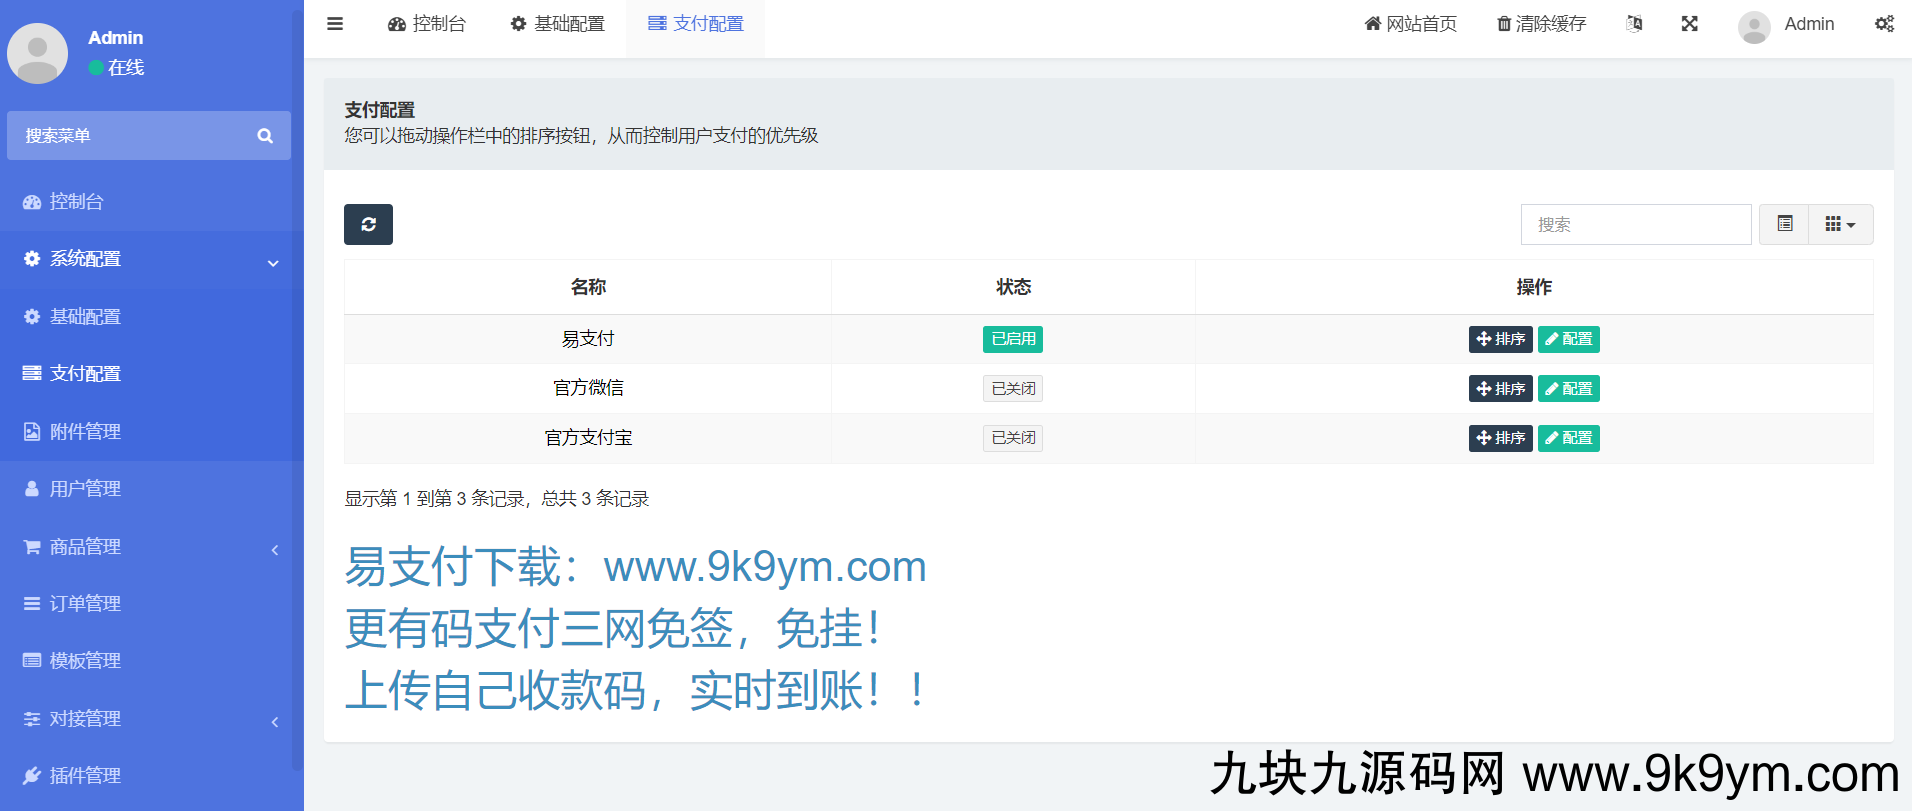Viewport: 1912px width, 811px height.
Task: Click the 搜索 input field above the table
Action: coord(1635,224)
